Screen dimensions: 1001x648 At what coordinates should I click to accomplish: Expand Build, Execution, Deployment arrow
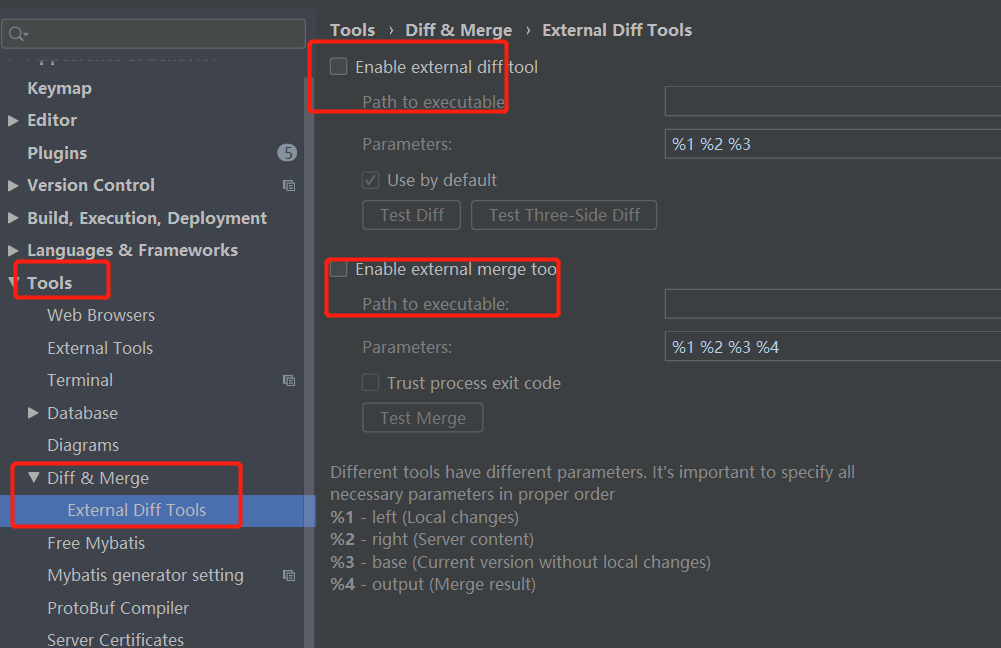pyautogui.click(x=13, y=218)
